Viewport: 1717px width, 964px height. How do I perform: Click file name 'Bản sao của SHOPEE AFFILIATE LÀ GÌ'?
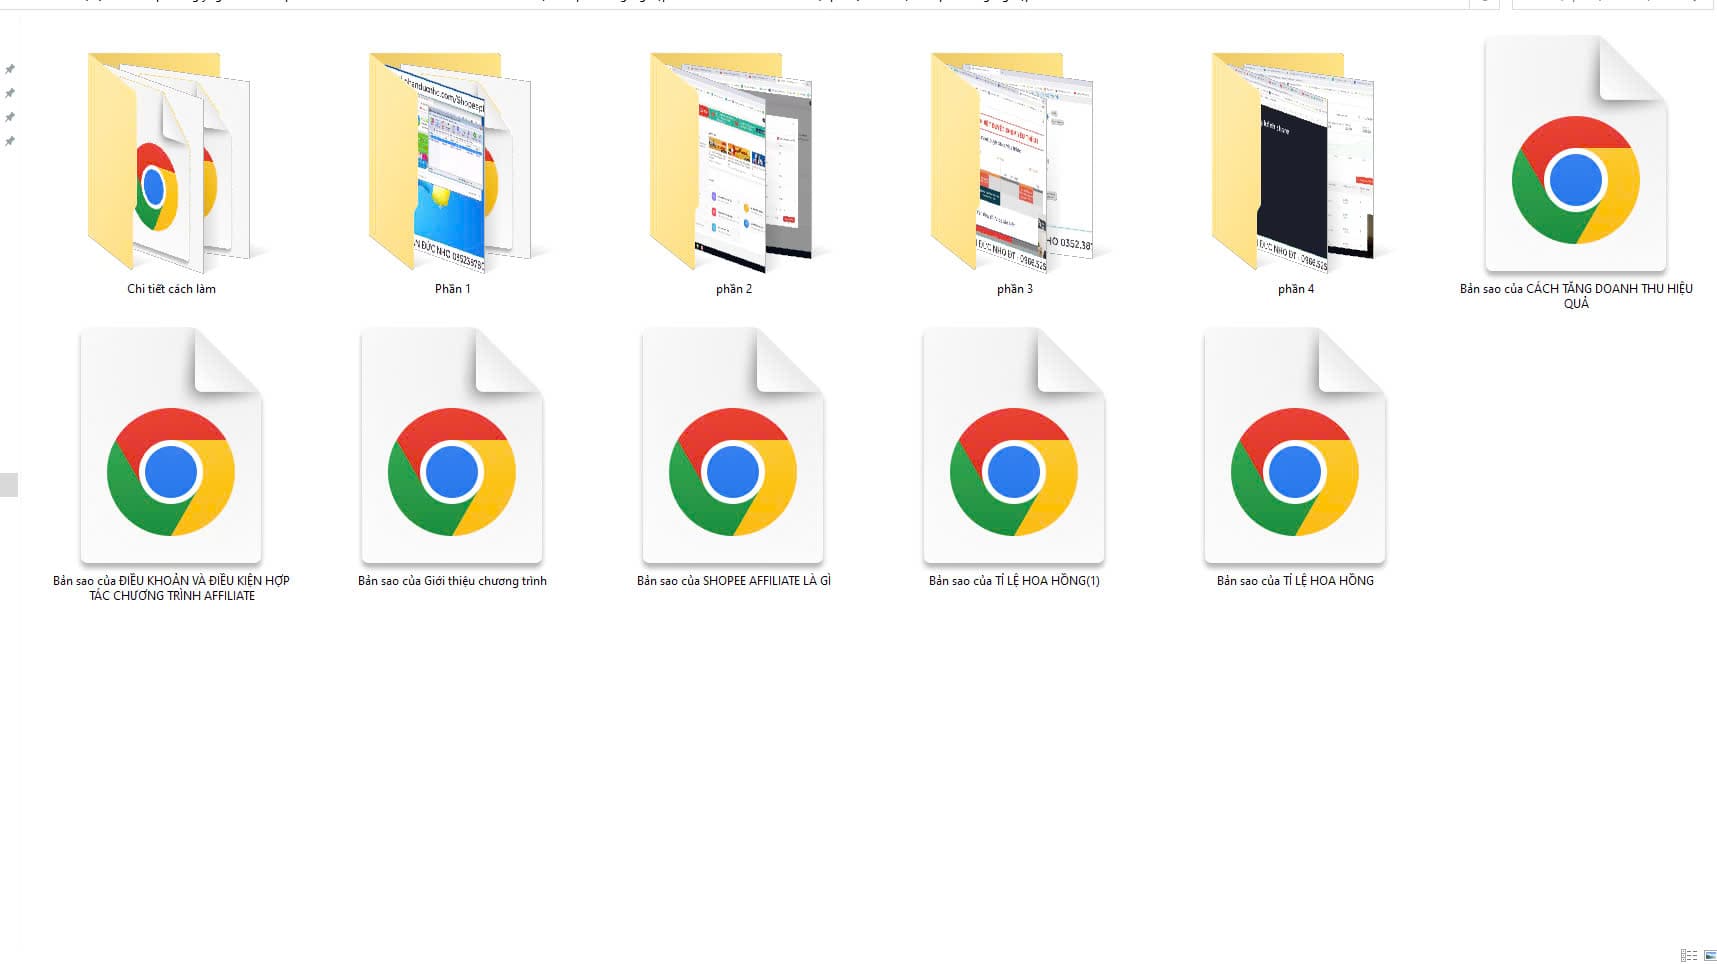click(x=734, y=581)
